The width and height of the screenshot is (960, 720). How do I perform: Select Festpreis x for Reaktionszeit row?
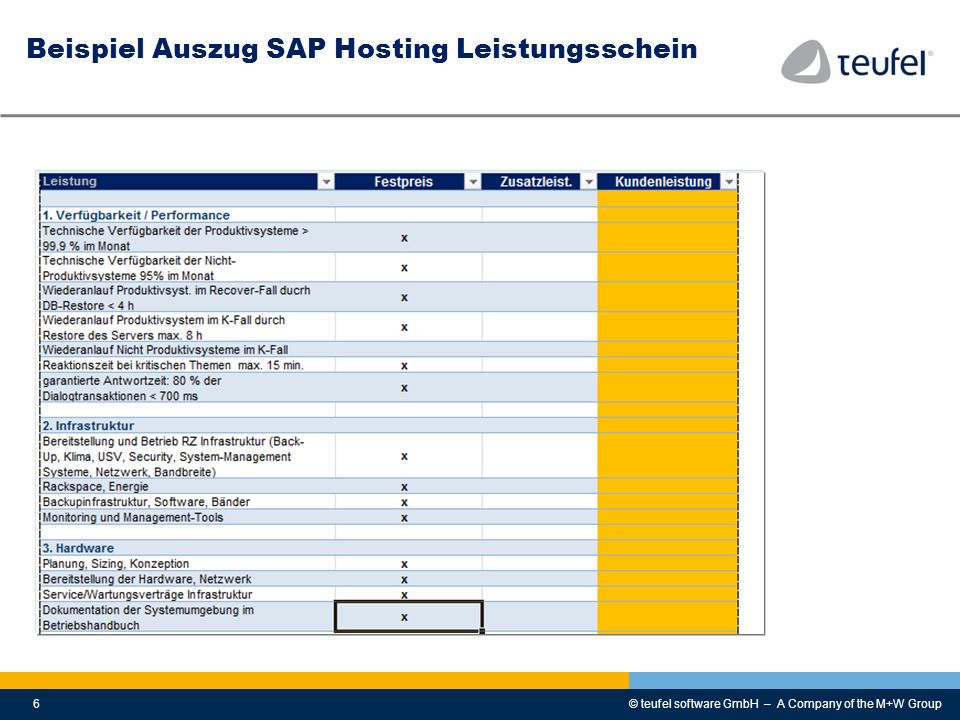coord(404,366)
